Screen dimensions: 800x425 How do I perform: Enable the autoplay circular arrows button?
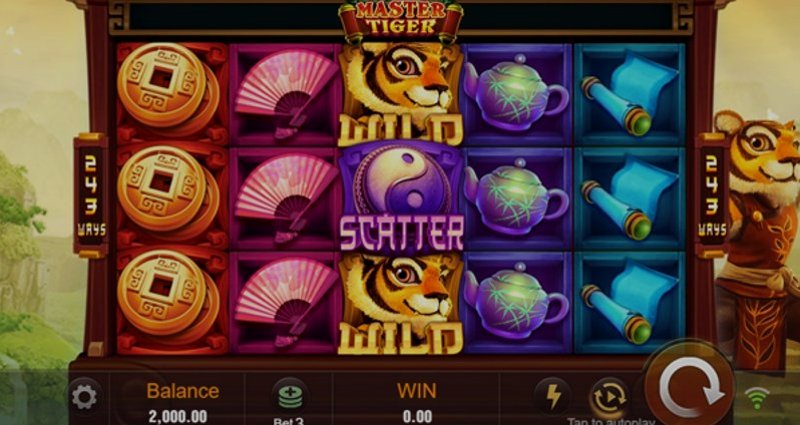(x=610, y=398)
